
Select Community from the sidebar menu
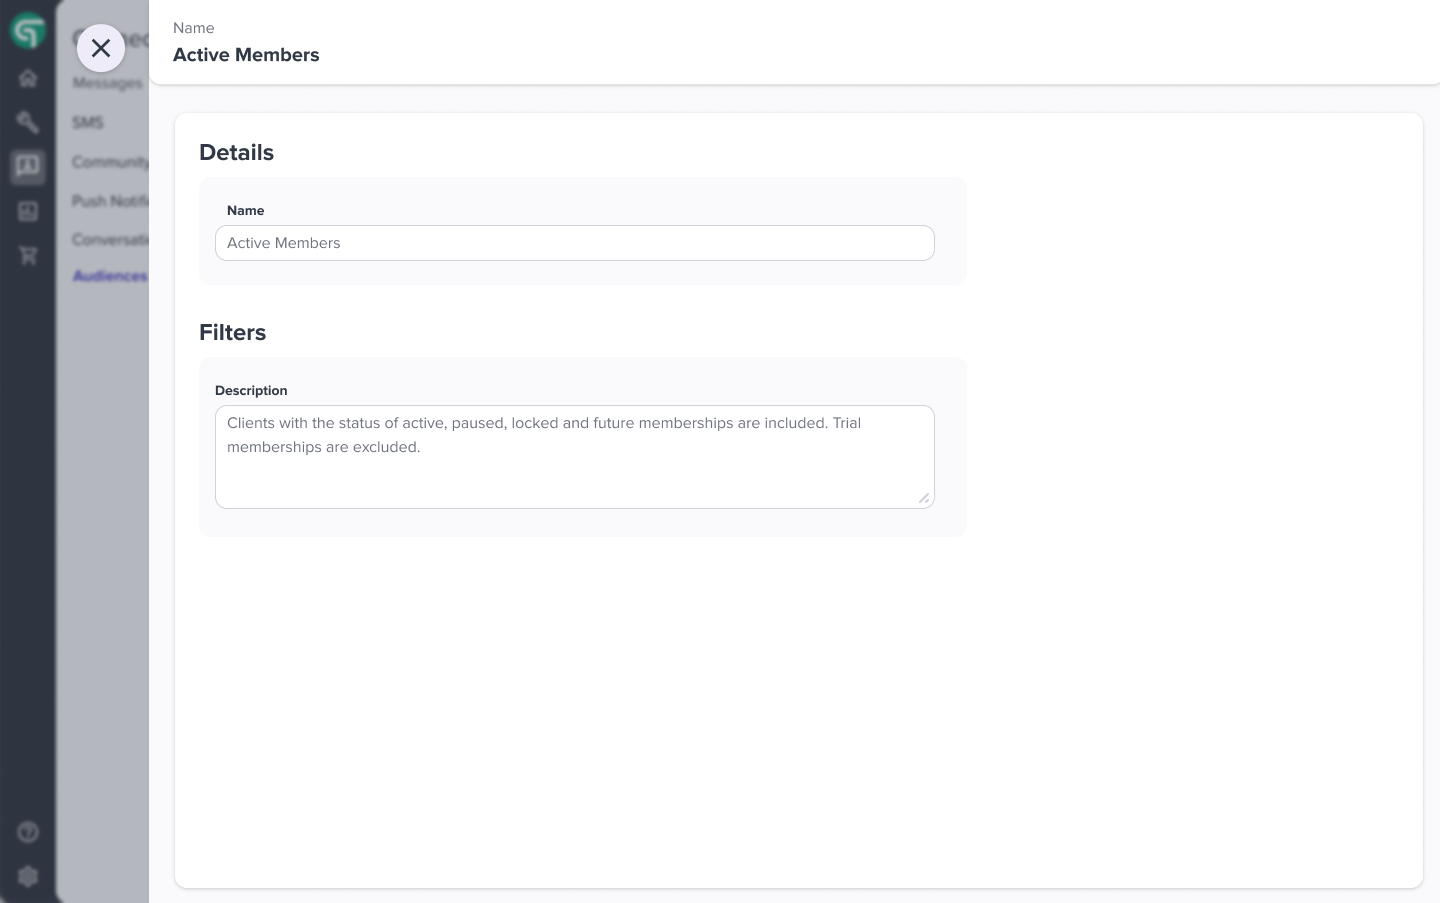click(110, 162)
